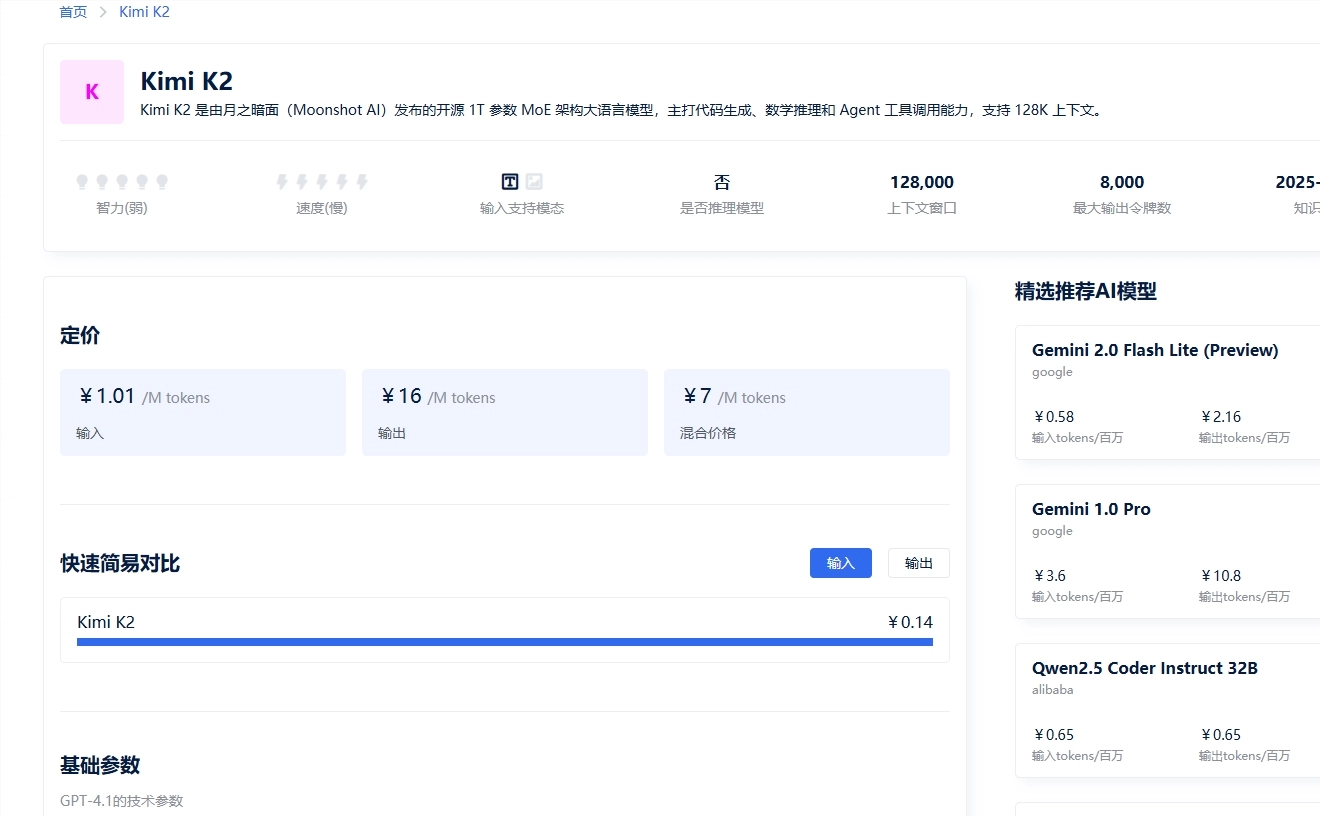Select the 输入 comparison toggle
1320x816 pixels.
tap(841, 563)
